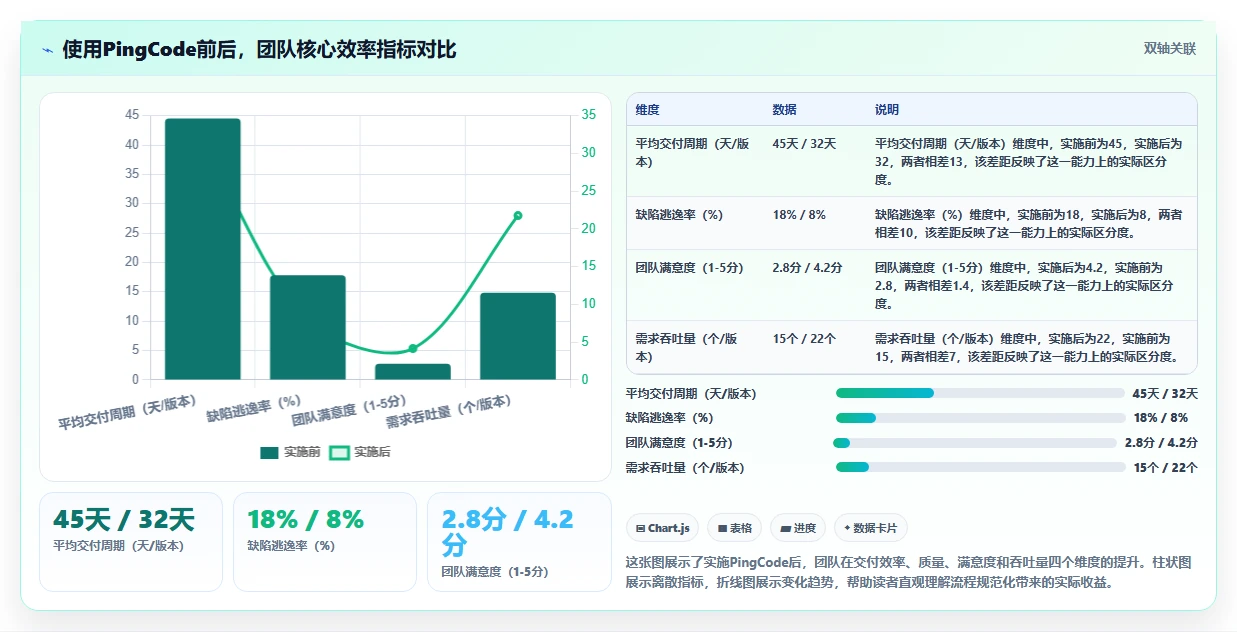Screen dimensions: 1237x632
Task: Click table row label 团队满意度（1-5分）
Action: click(692, 268)
